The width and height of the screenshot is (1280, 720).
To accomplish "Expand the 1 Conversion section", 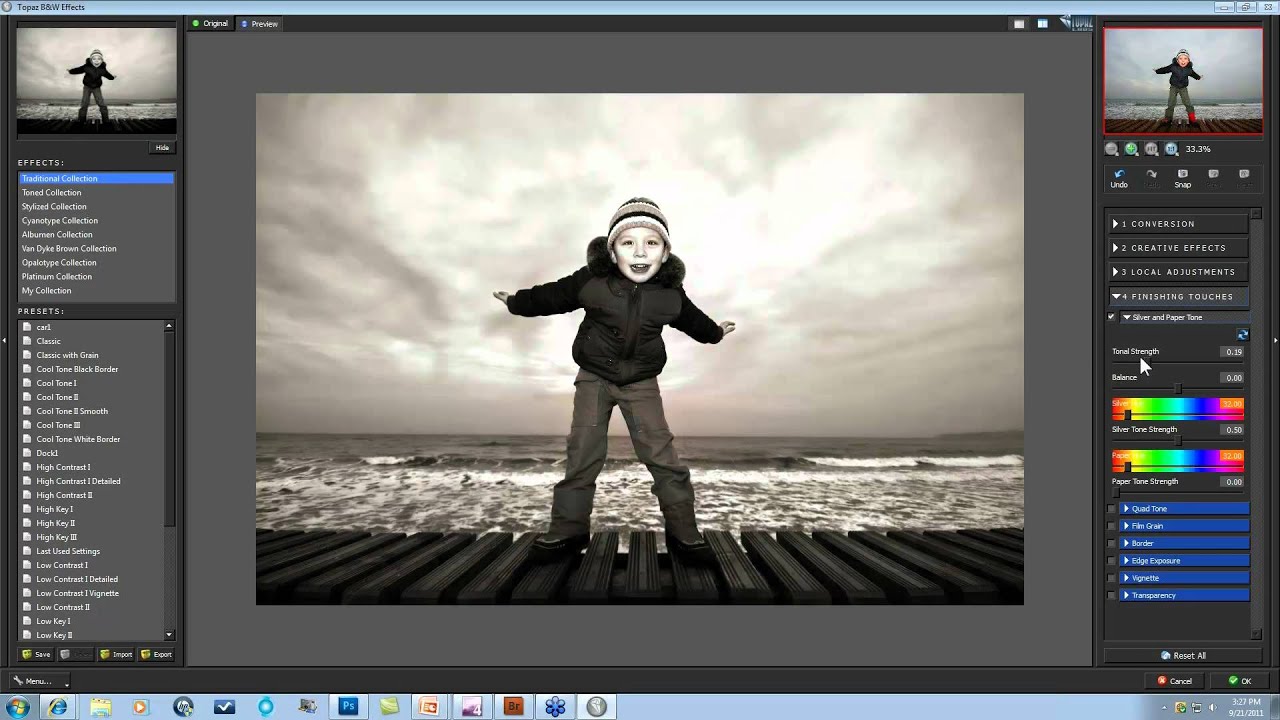I will coord(1179,224).
